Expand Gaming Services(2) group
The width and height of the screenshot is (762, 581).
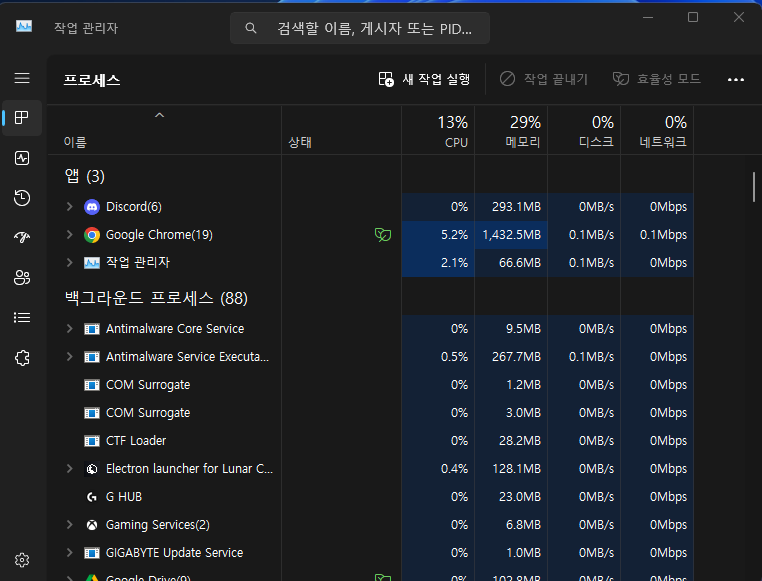coord(69,525)
